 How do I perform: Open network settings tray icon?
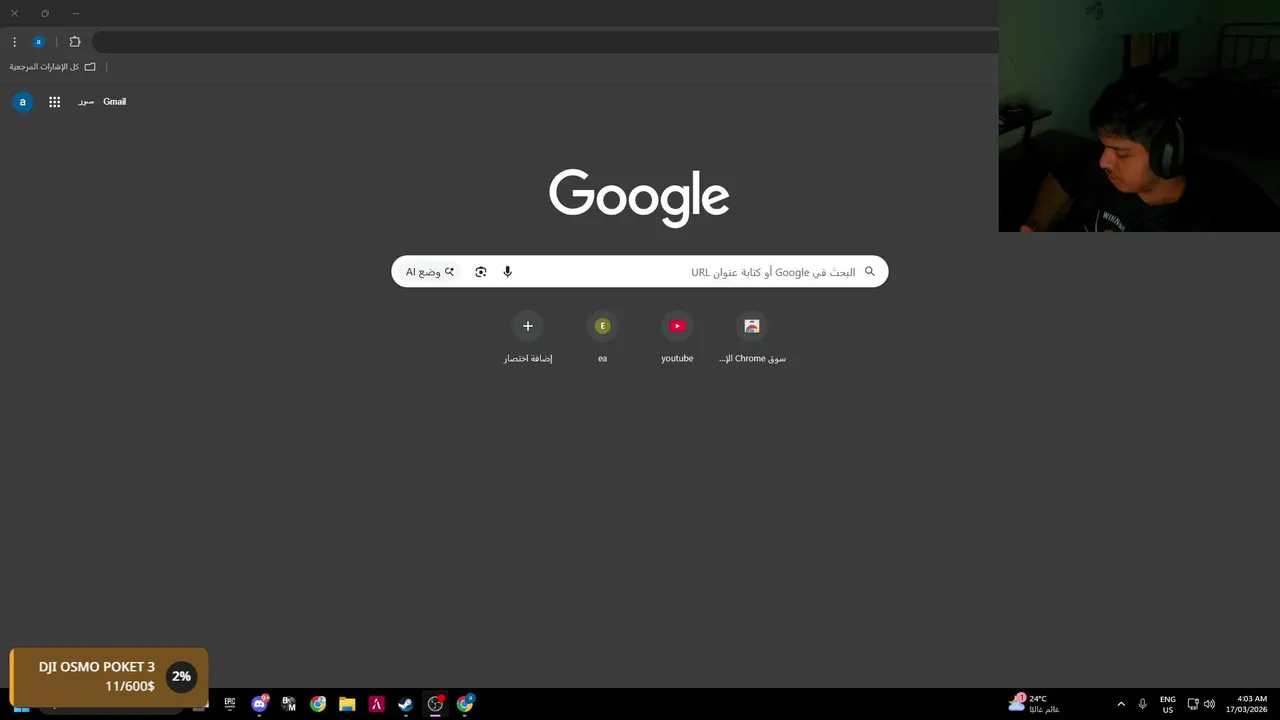(x=1193, y=704)
